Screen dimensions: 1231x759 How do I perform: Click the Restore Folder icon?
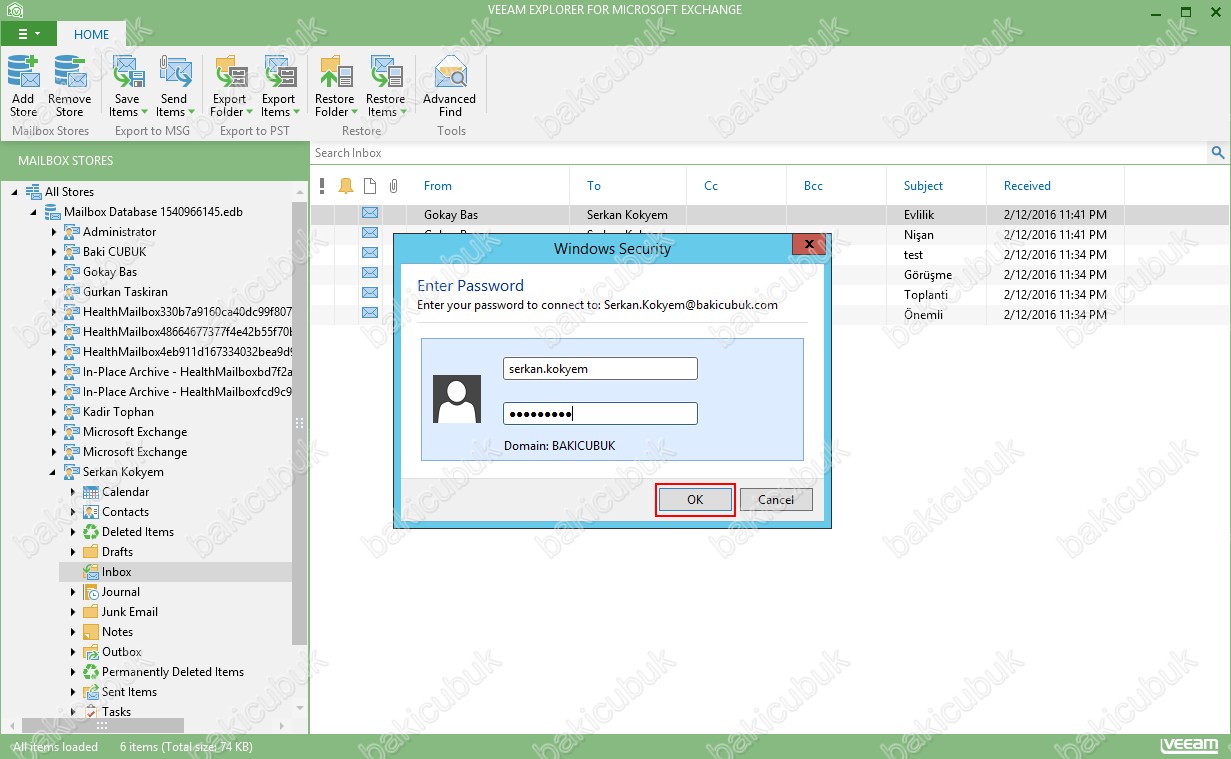pos(335,73)
